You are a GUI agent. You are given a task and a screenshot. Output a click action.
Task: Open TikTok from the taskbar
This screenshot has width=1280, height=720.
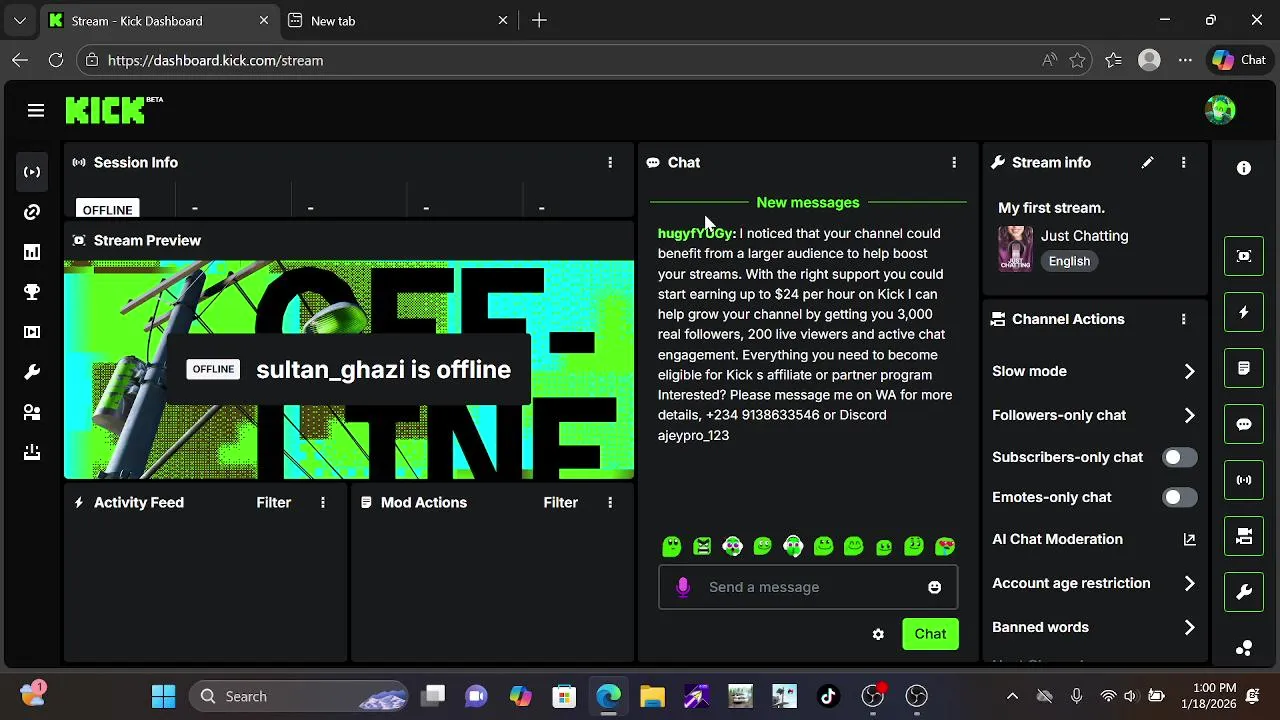(x=828, y=696)
